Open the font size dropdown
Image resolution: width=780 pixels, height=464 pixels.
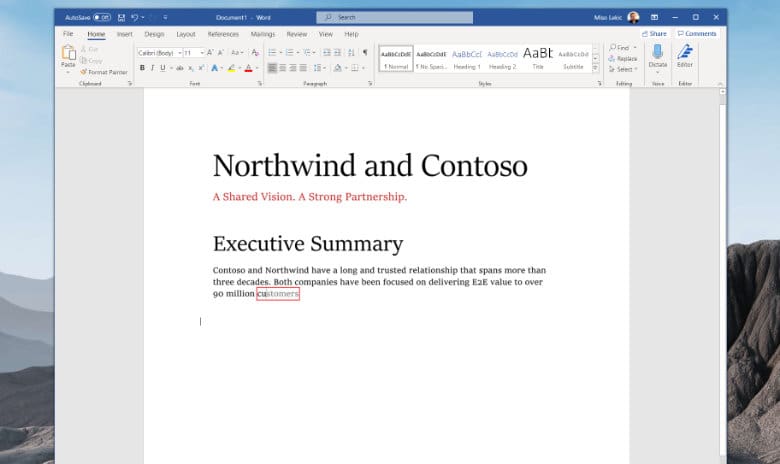202,53
